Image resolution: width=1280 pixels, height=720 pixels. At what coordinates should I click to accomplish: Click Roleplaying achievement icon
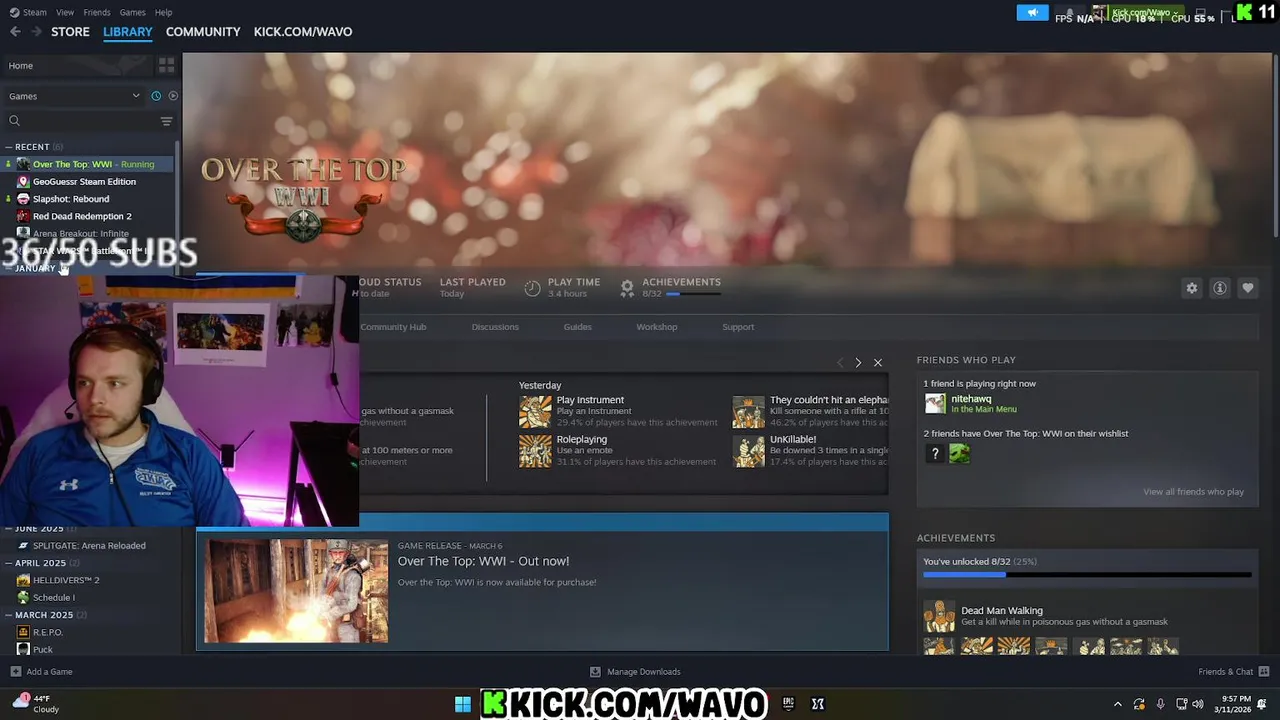535,451
